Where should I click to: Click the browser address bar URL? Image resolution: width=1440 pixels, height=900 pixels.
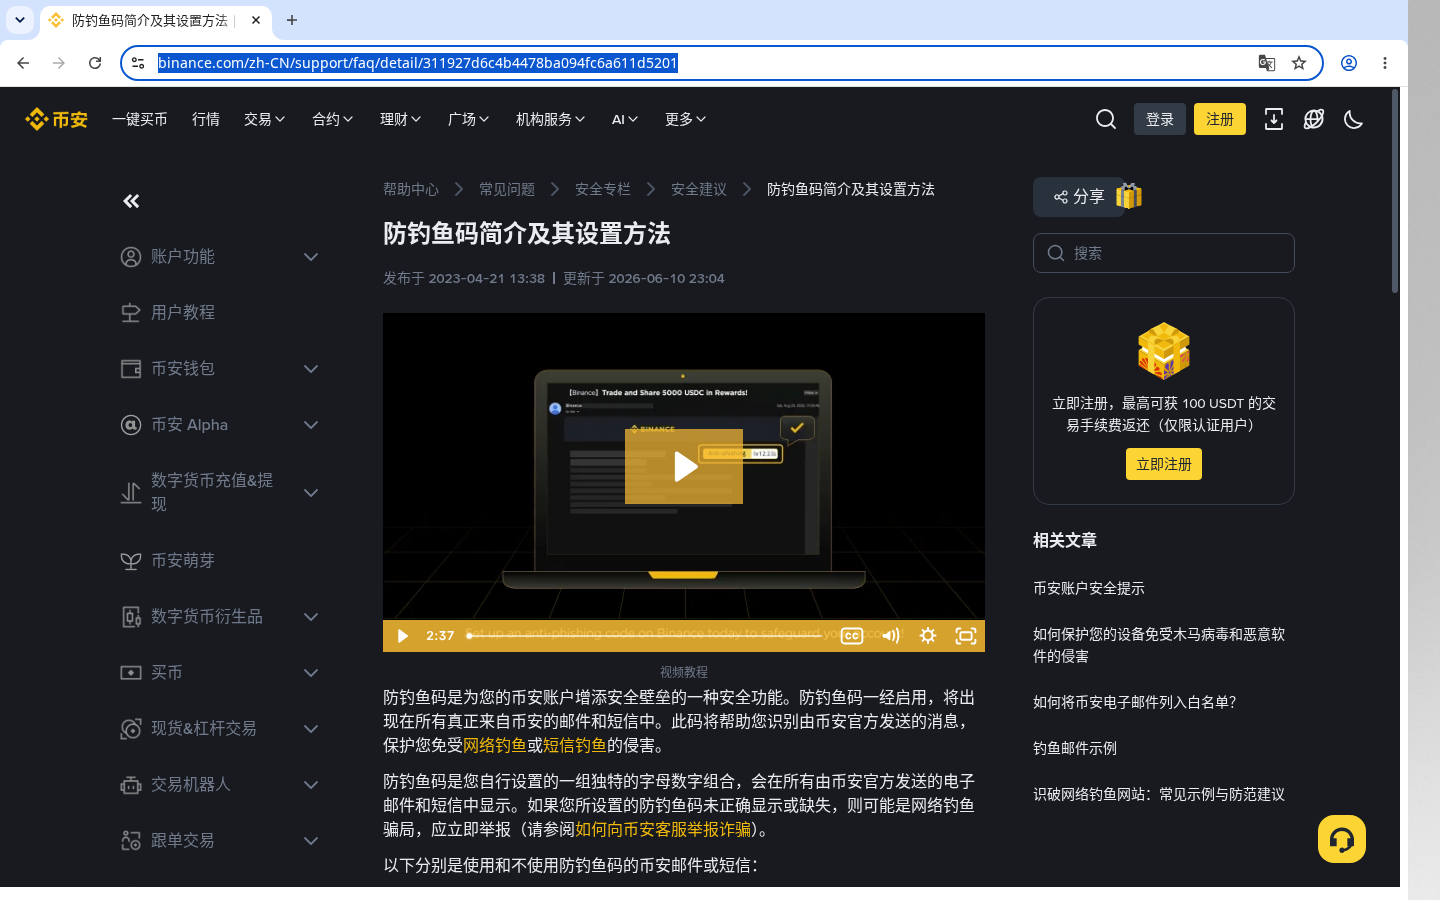(418, 63)
